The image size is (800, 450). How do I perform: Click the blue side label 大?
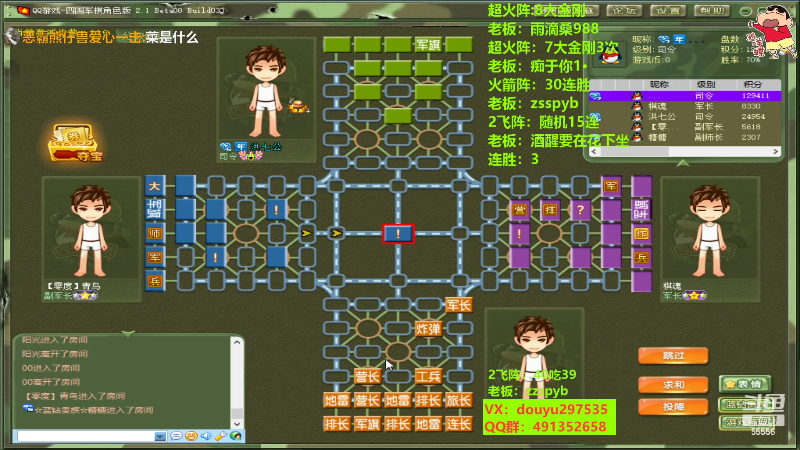pos(155,186)
